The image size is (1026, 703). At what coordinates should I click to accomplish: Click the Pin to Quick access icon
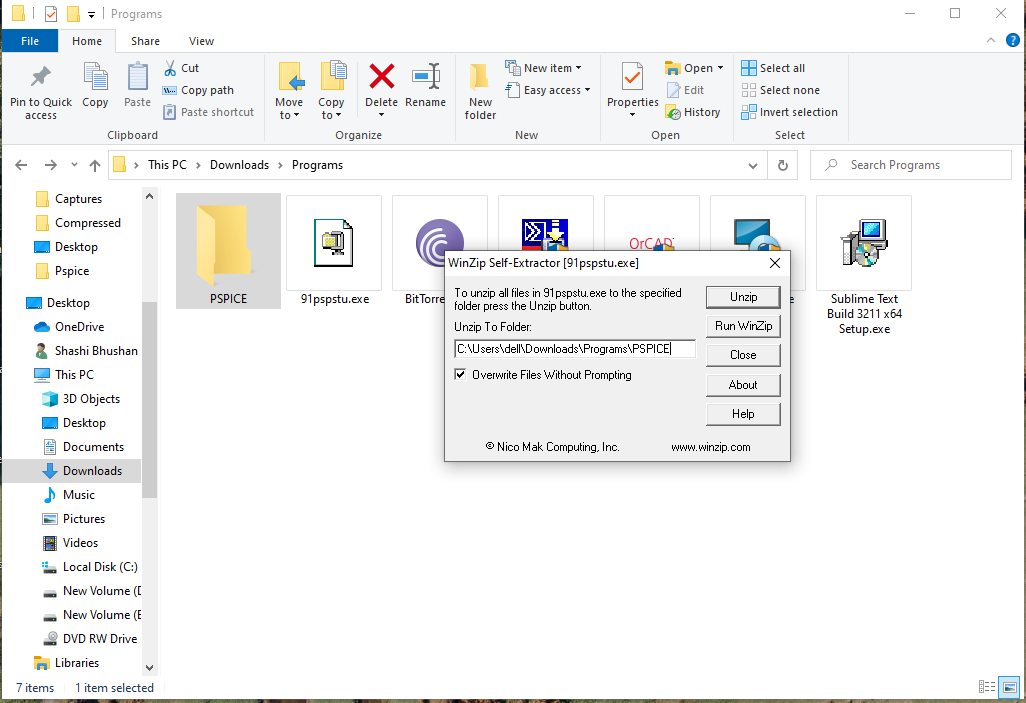pos(40,88)
